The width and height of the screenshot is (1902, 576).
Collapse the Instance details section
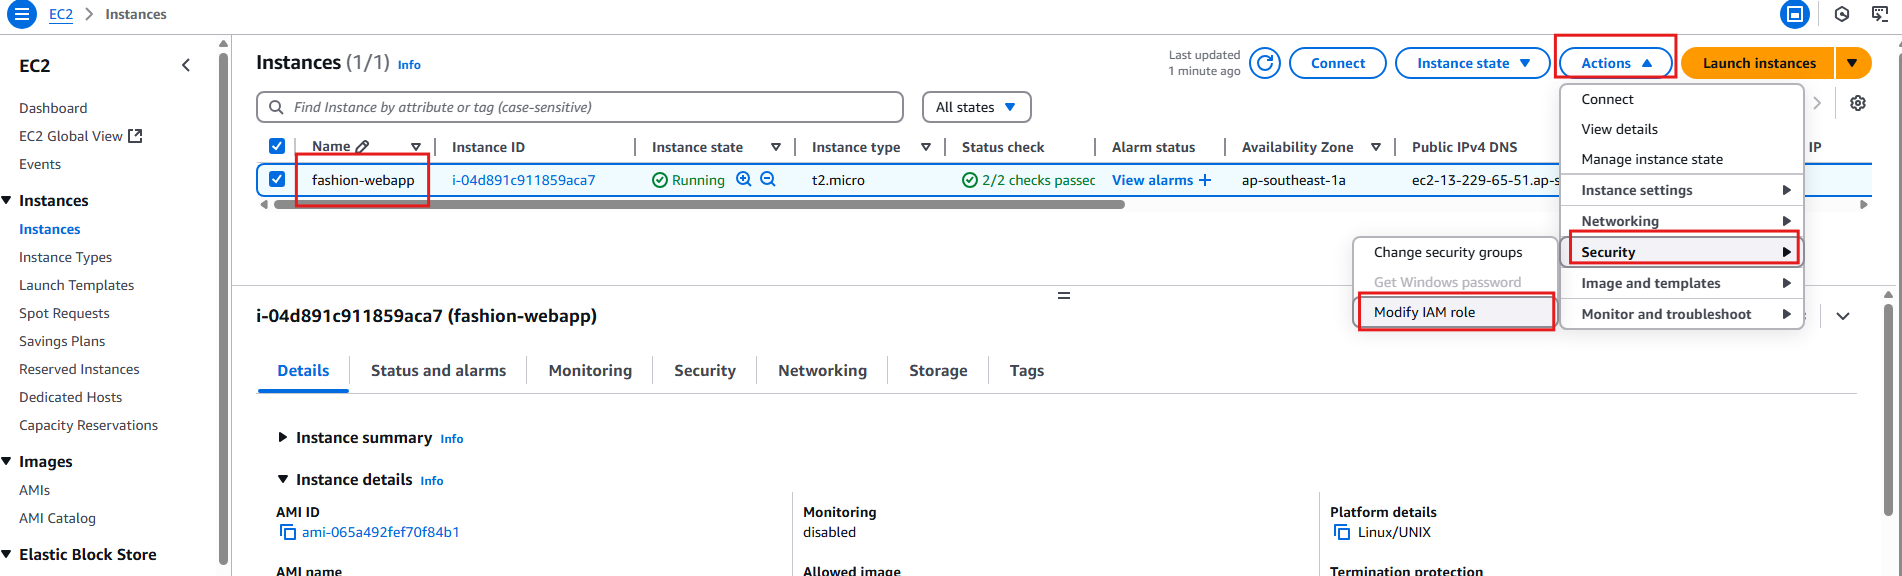[x=283, y=479]
